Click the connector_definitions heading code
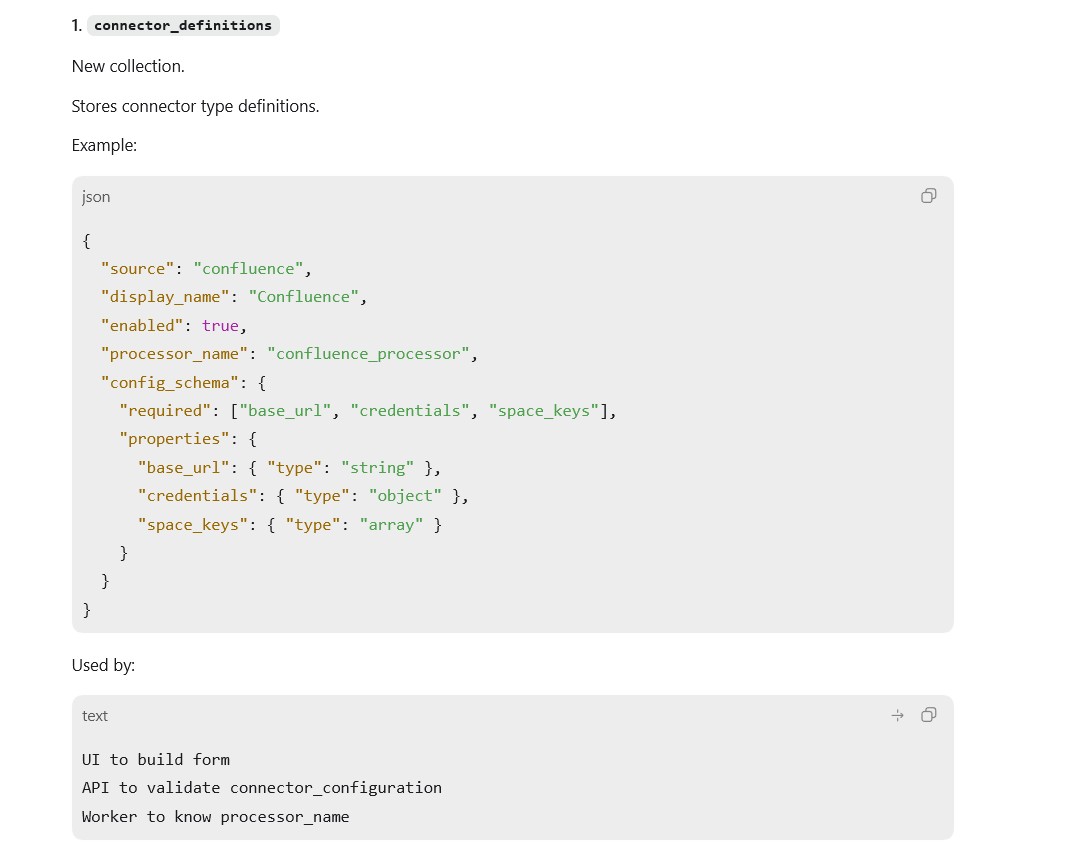The height and width of the screenshot is (853, 1087). tap(183, 26)
